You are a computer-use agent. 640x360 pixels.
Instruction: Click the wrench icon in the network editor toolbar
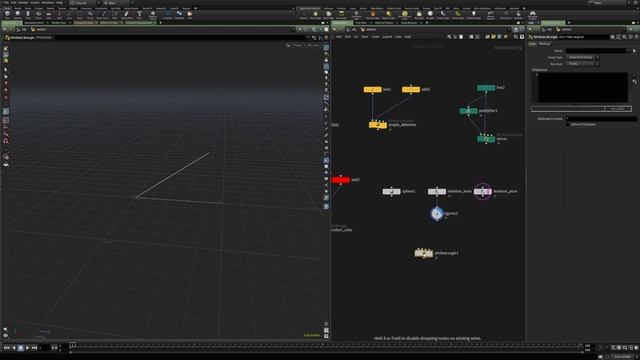449,37
